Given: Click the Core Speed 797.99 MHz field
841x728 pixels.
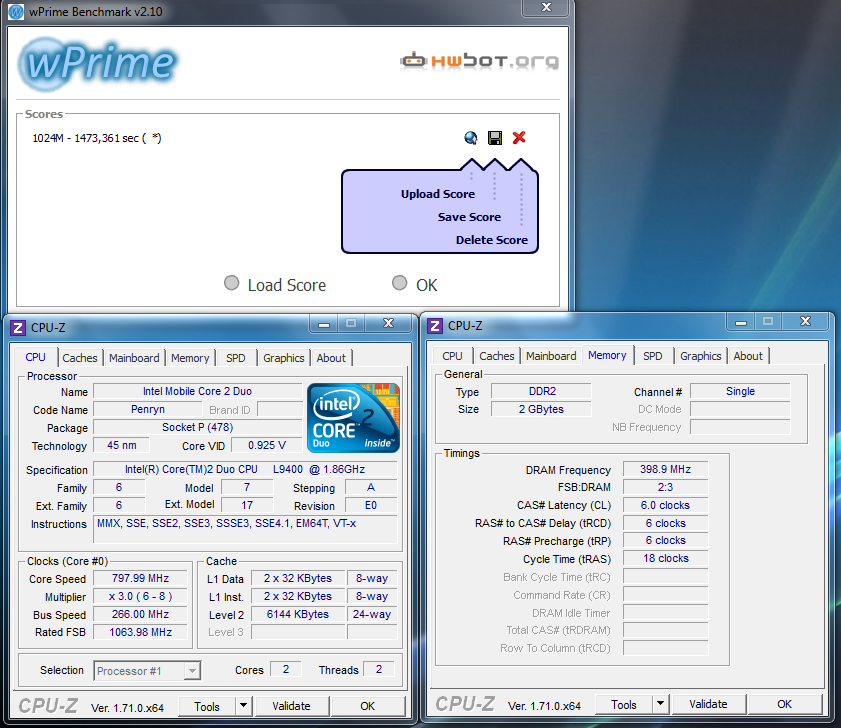Looking at the screenshot, I should [x=141, y=578].
